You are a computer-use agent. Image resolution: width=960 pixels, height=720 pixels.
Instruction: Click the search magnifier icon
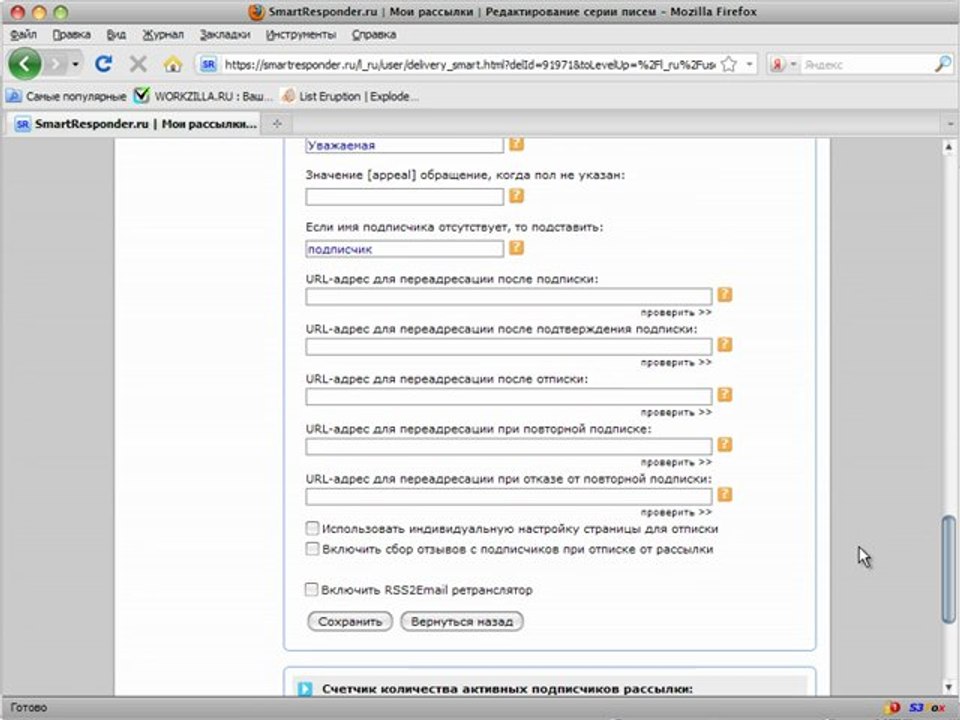(x=943, y=64)
